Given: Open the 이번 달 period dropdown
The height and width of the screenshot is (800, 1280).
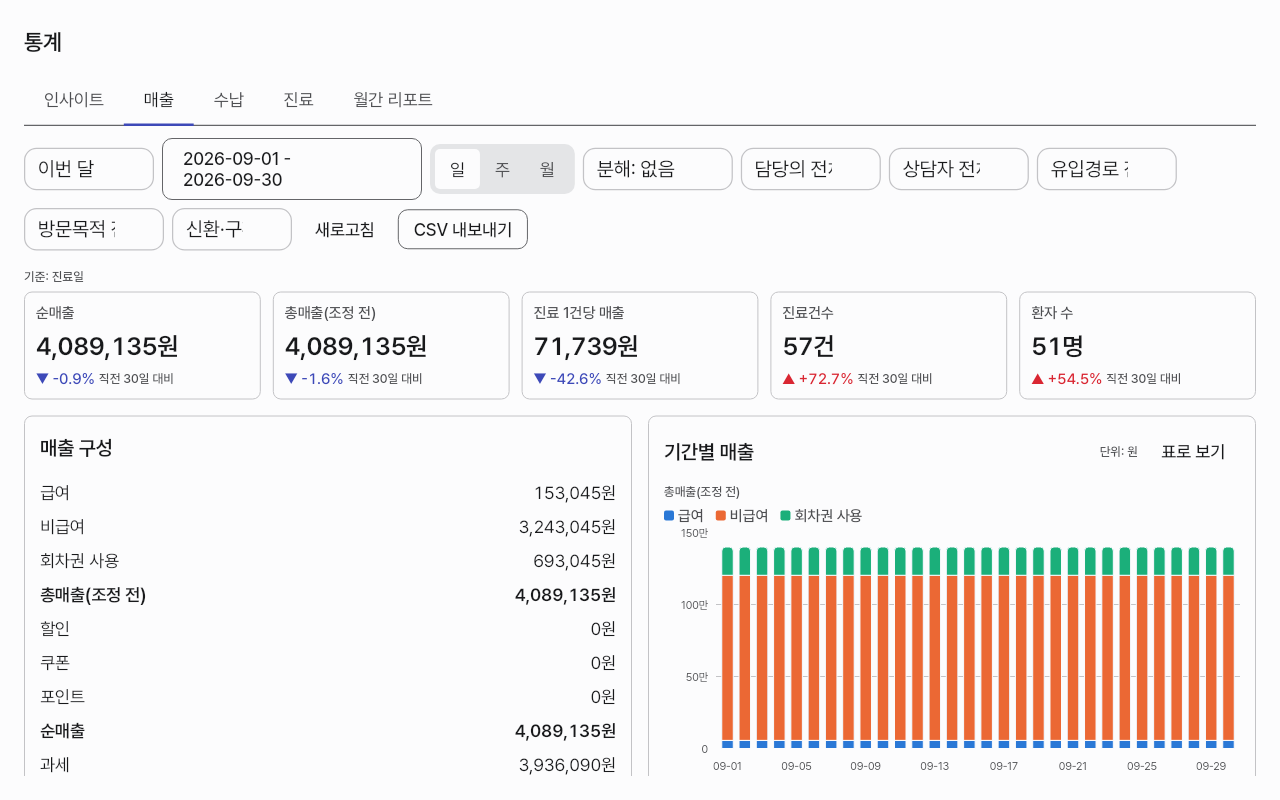Looking at the screenshot, I should click(89, 169).
